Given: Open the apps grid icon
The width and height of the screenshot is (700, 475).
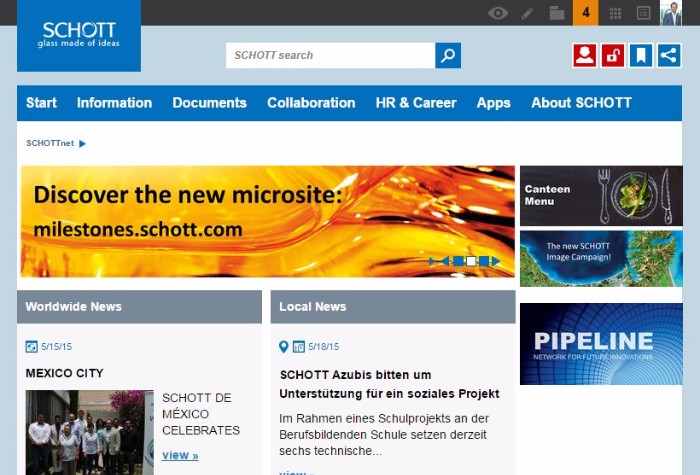Looking at the screenshot, I should pos(615,13).
